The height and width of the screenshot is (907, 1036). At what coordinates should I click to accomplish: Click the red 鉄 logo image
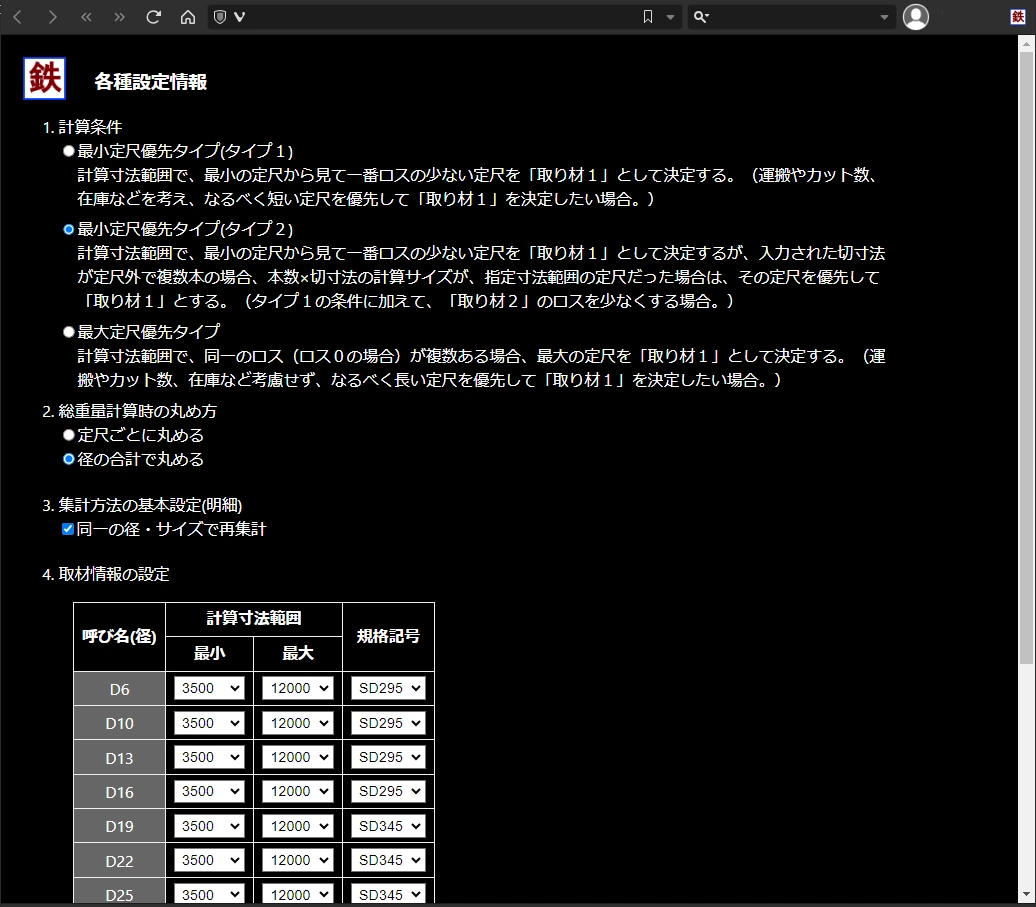45,79
